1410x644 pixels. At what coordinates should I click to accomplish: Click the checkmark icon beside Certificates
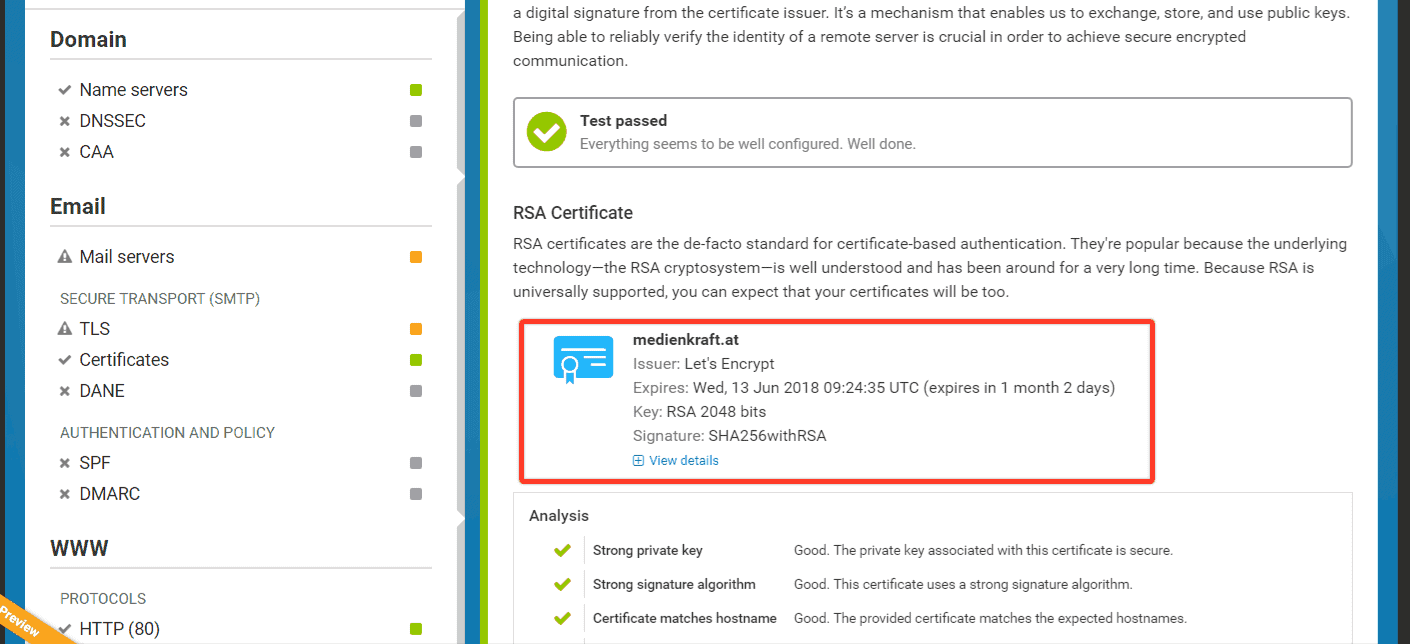65,360
